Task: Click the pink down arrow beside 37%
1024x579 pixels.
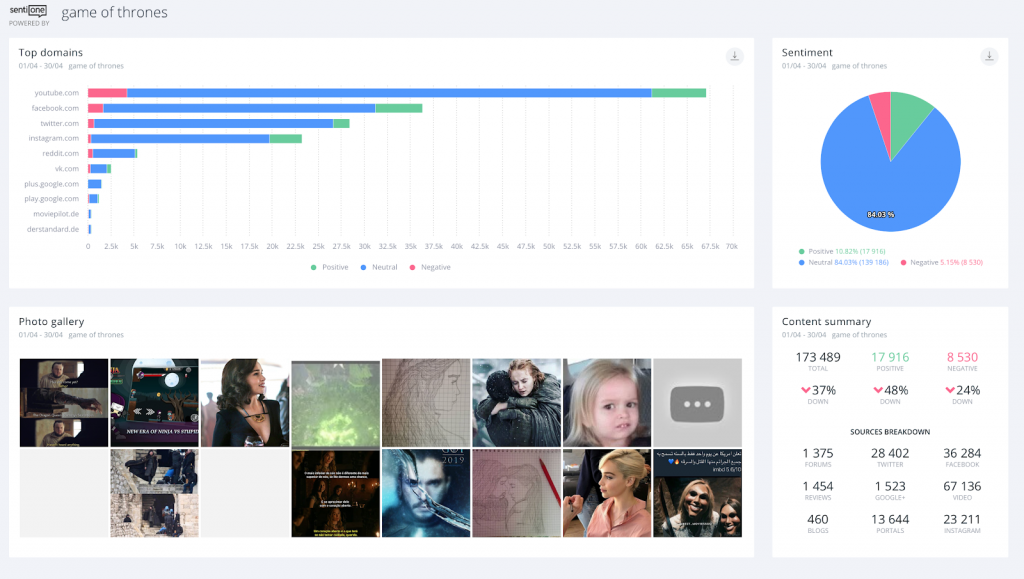Action: (x=803, y=390)
